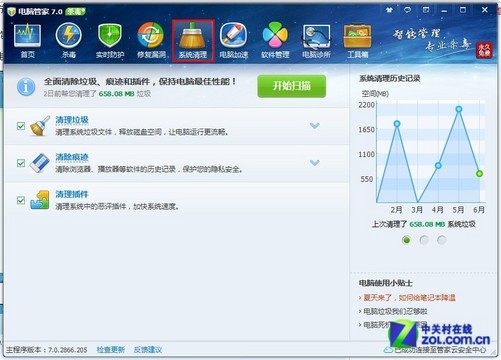501x360 pixels.
Task: Click the 清除痕迹 eraser icon
Action: [40, 163]
